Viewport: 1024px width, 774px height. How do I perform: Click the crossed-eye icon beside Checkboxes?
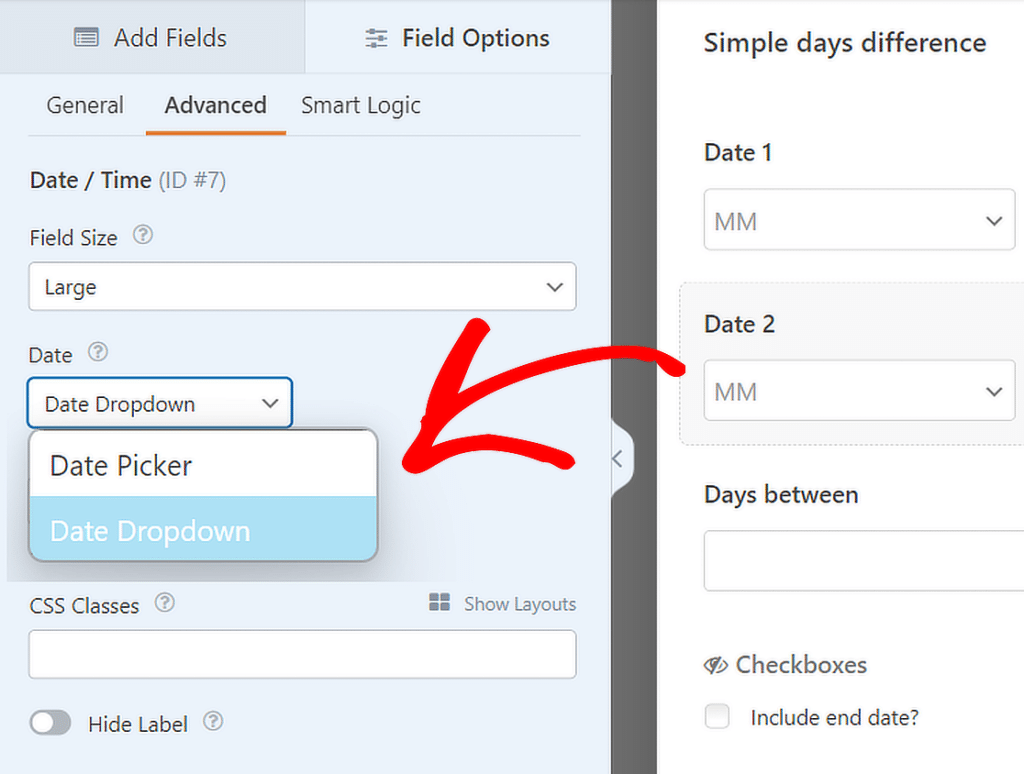pyautogui.click(x=715, y=664)
